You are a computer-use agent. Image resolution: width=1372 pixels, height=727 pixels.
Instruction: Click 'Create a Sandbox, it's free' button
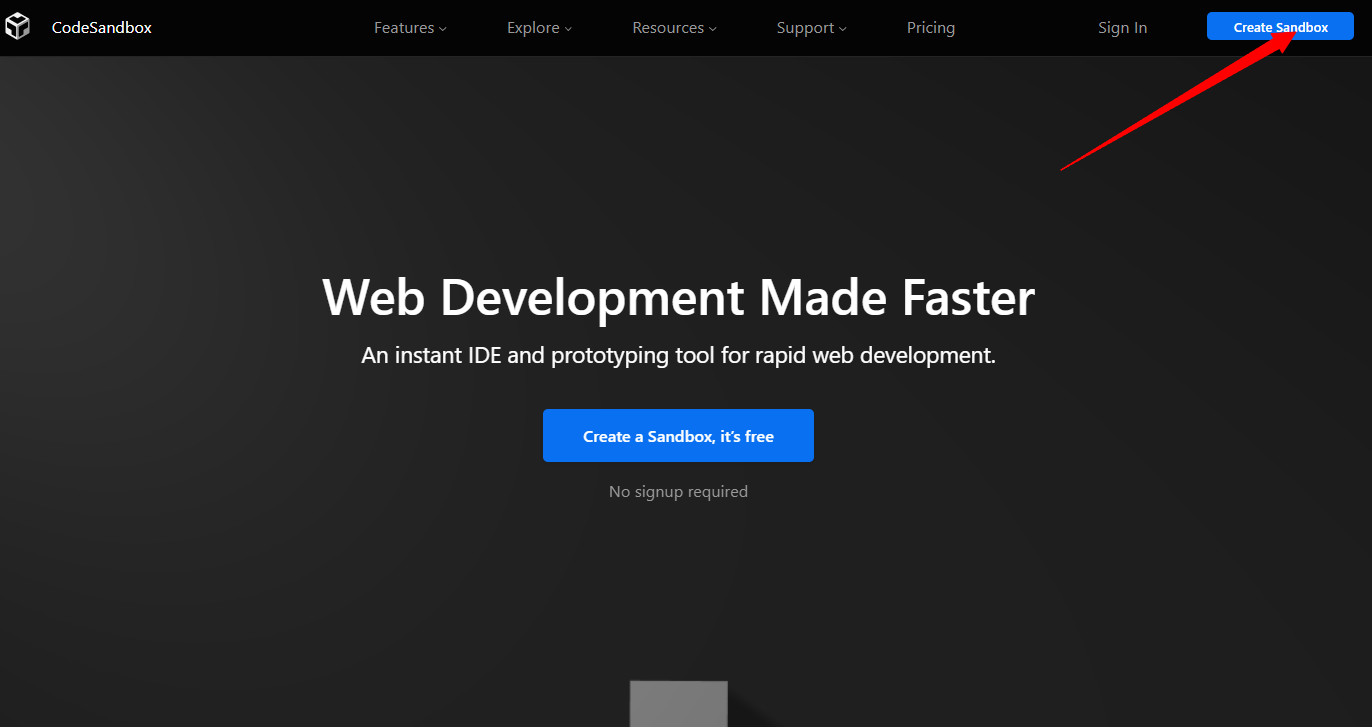tap(678, 436)
